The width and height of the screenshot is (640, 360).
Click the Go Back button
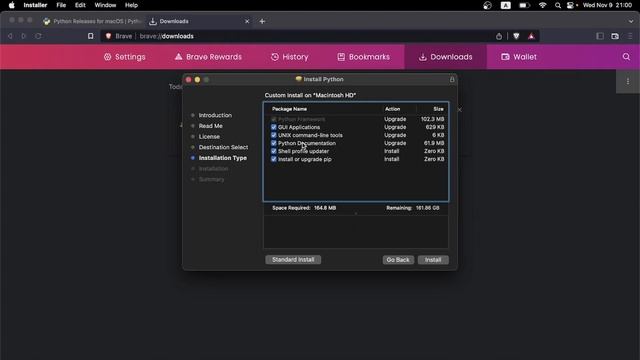[x=398, y=260]
